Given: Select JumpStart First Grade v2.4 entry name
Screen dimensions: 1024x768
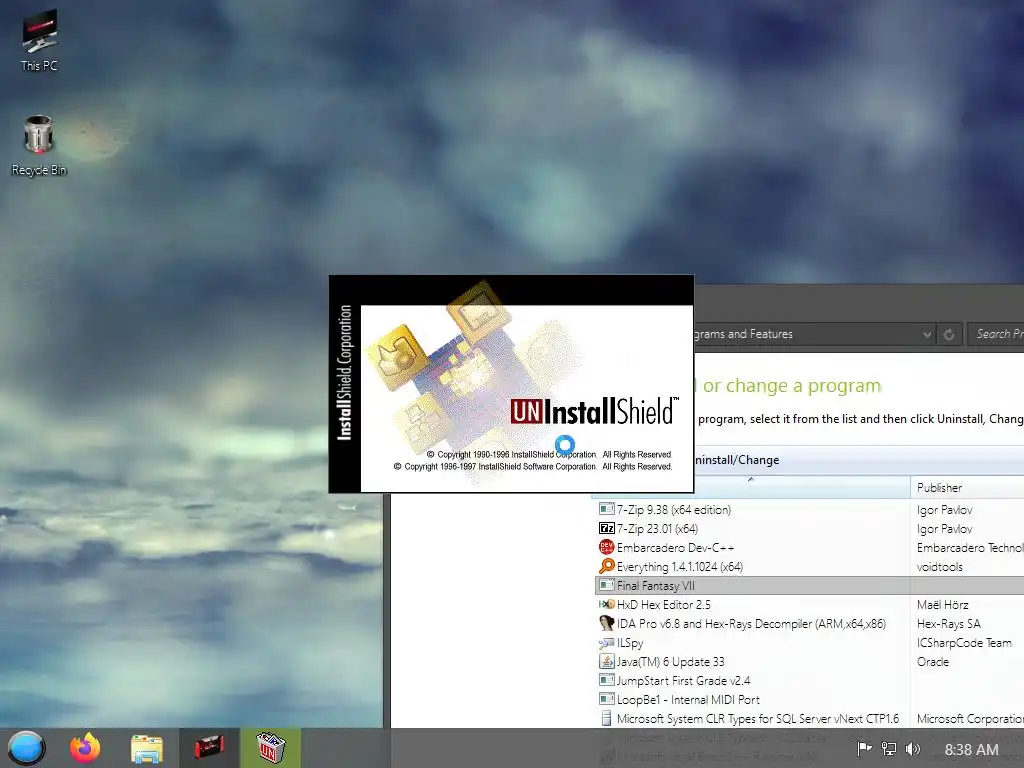Looking at the screenshot, I should click(683, 680).
